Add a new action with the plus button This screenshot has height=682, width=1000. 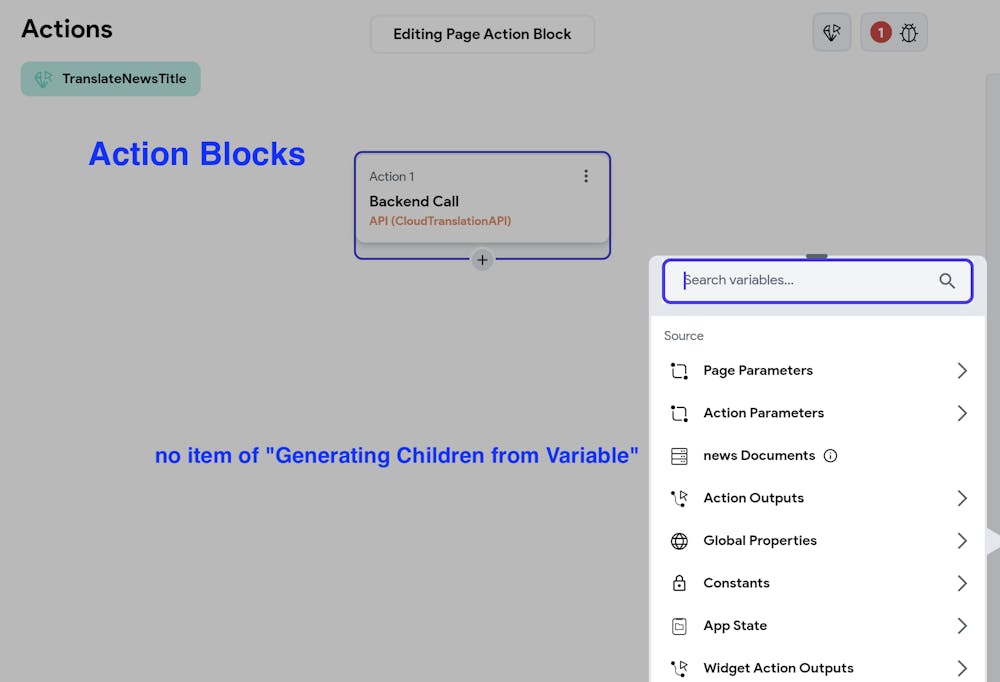click(482, 259)
